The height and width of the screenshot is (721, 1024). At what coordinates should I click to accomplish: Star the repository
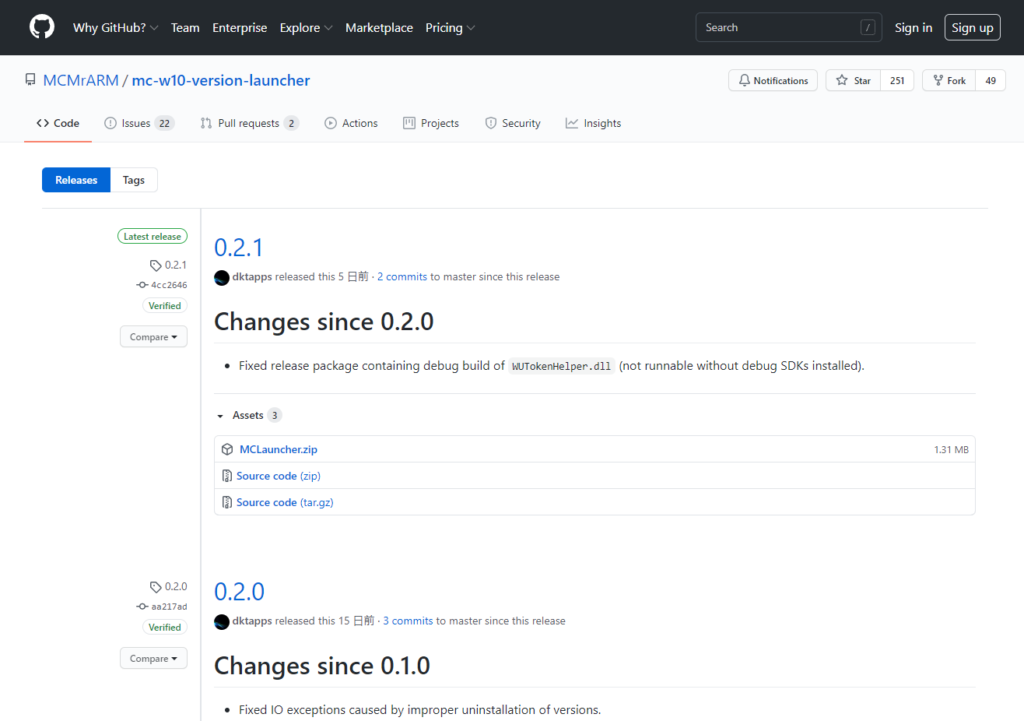[853, 80]
